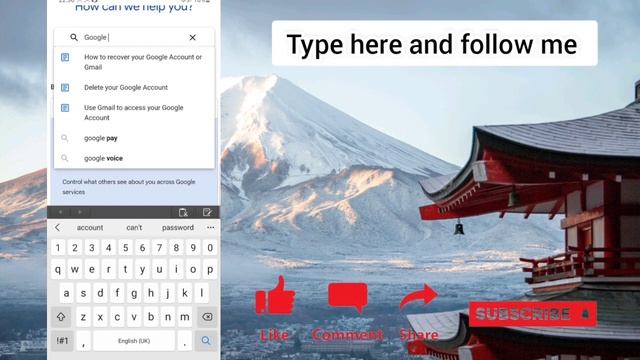Screen dimensions: 640x360
Task: Tap the letter m key
Action: click(184, 317)
